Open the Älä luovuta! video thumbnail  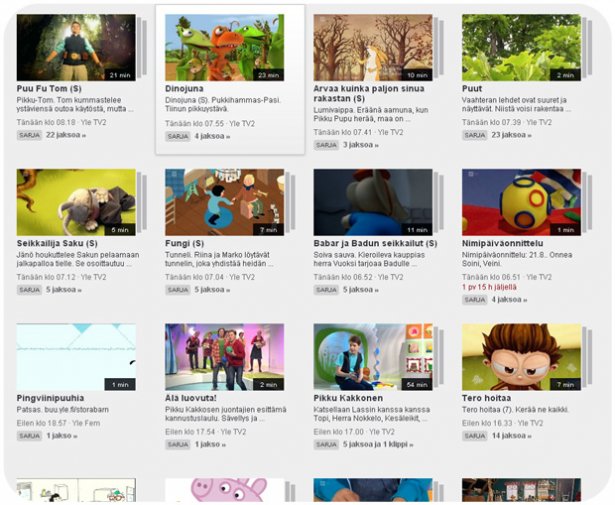[224, 357]
